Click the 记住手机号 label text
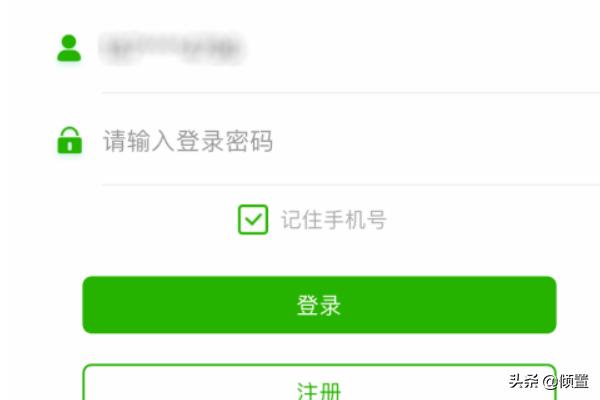The image size is (600, 400). 334,220
